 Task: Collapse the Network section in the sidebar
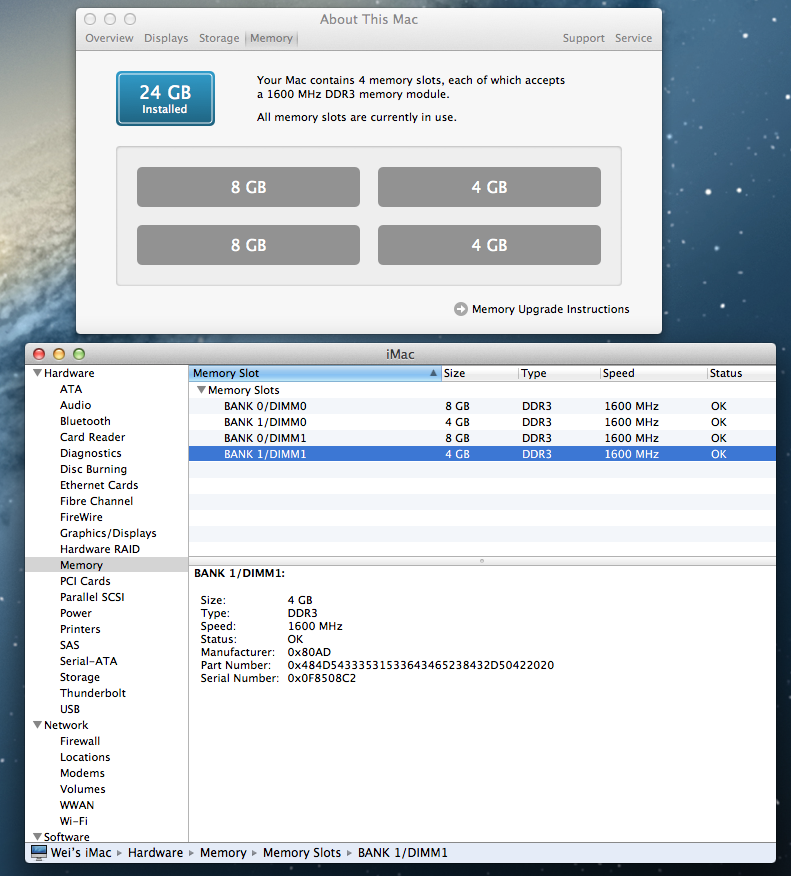pyautogui.click(x=37, y=725)
